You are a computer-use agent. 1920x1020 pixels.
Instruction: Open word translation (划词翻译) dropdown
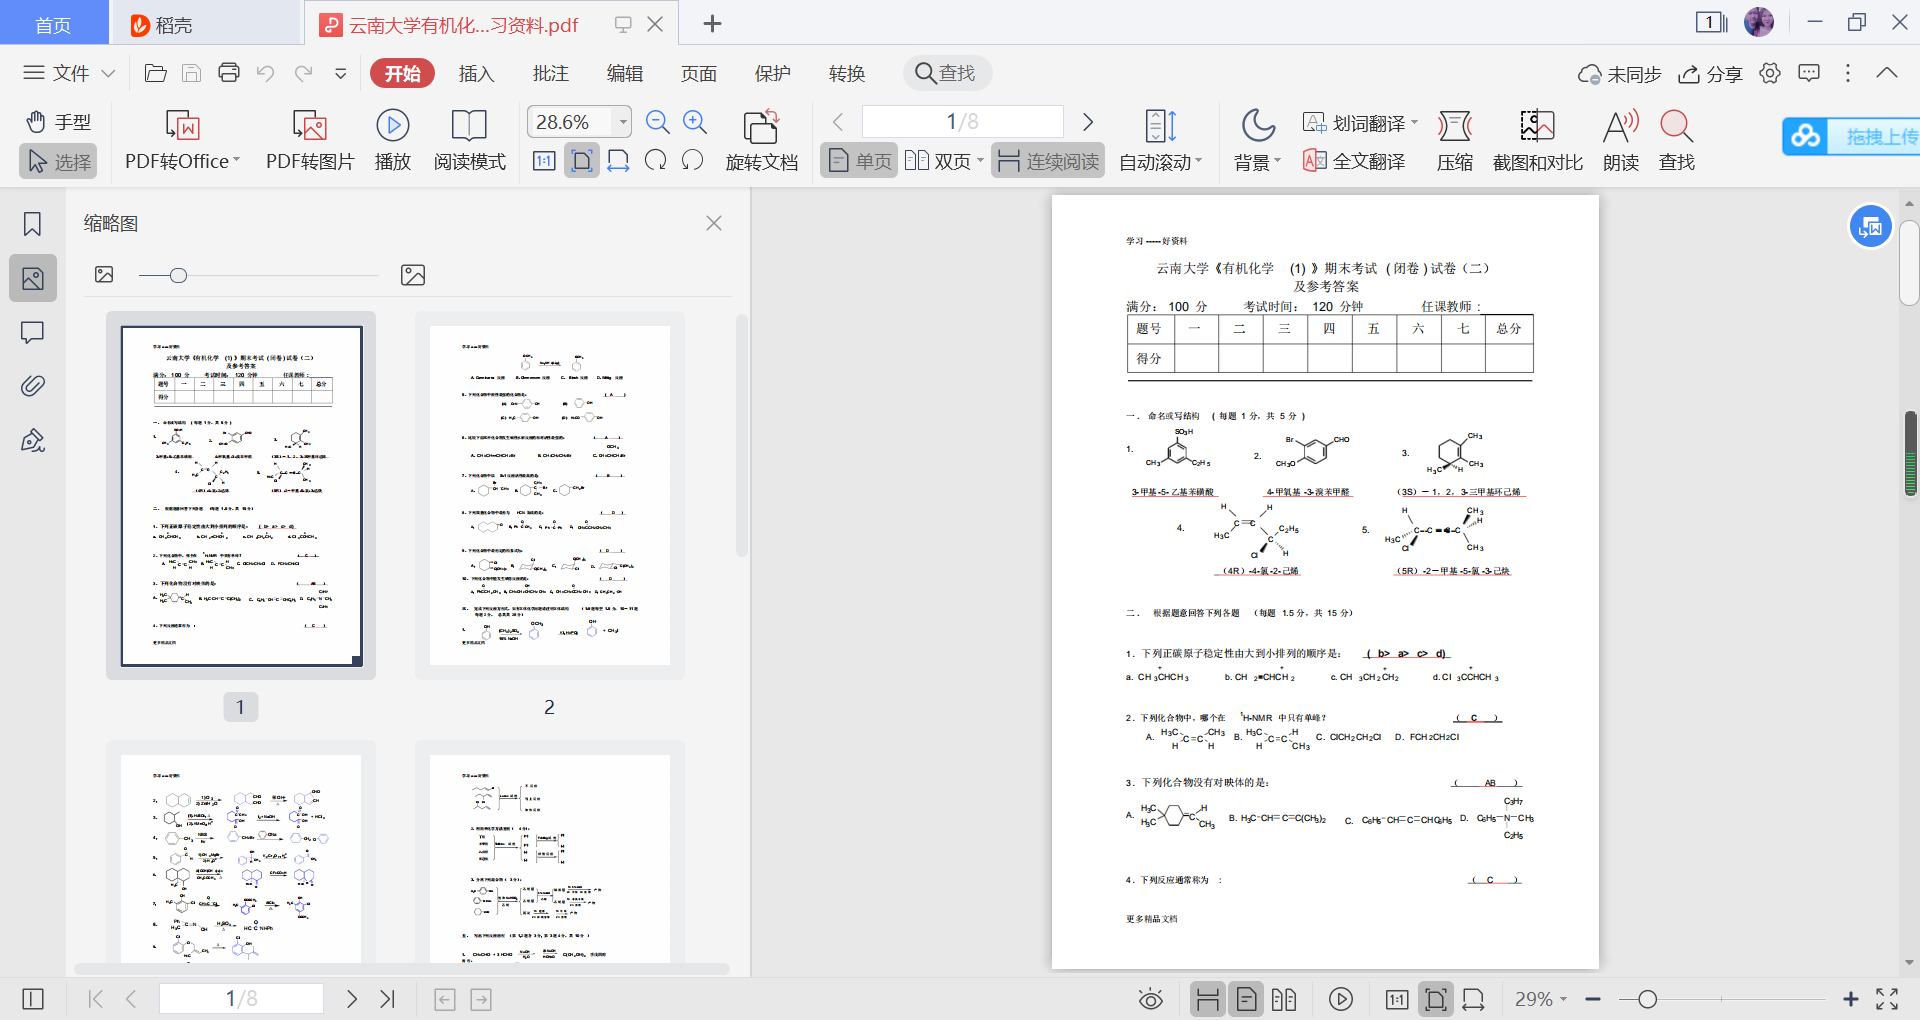(1361, 123)
